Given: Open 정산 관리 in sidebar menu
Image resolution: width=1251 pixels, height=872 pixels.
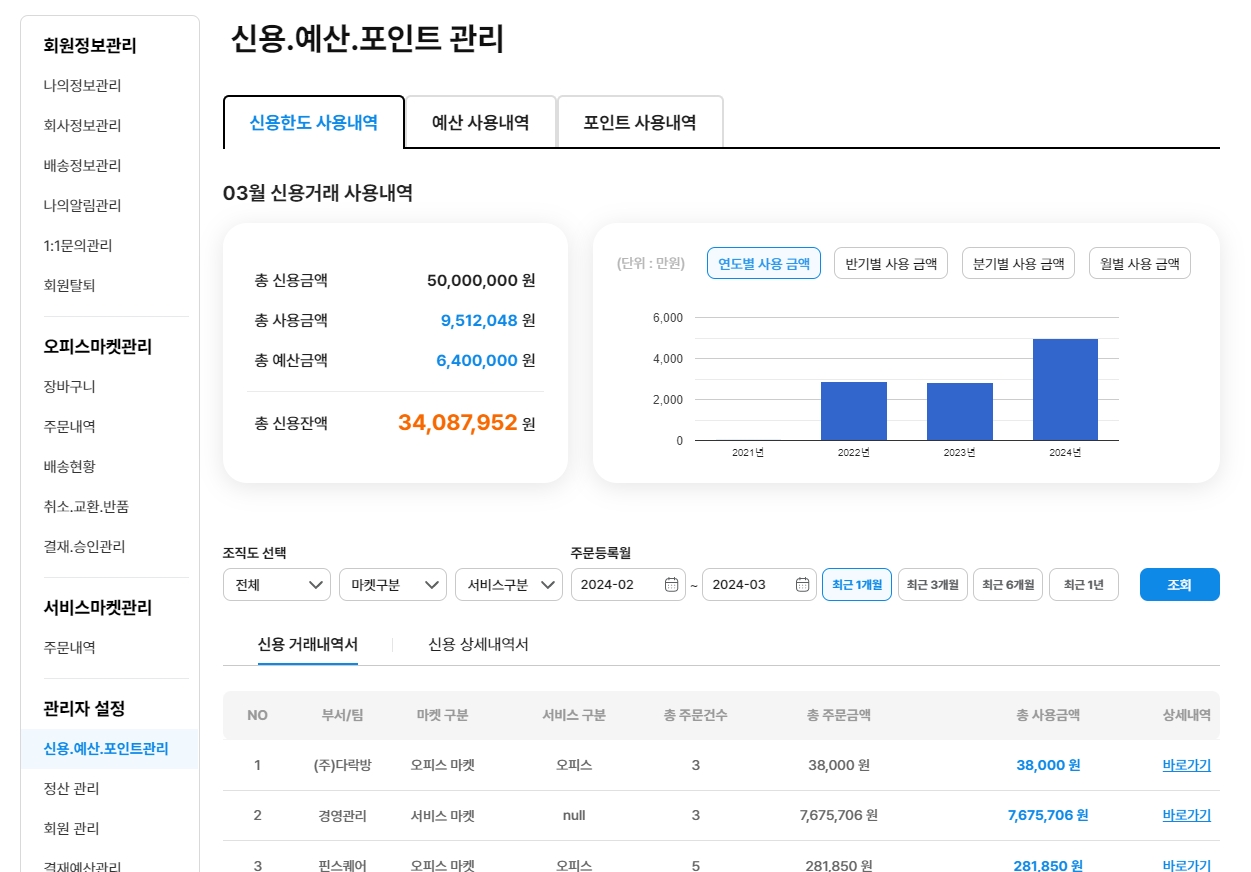Looking at the screenshot, I should click(72, 788).
